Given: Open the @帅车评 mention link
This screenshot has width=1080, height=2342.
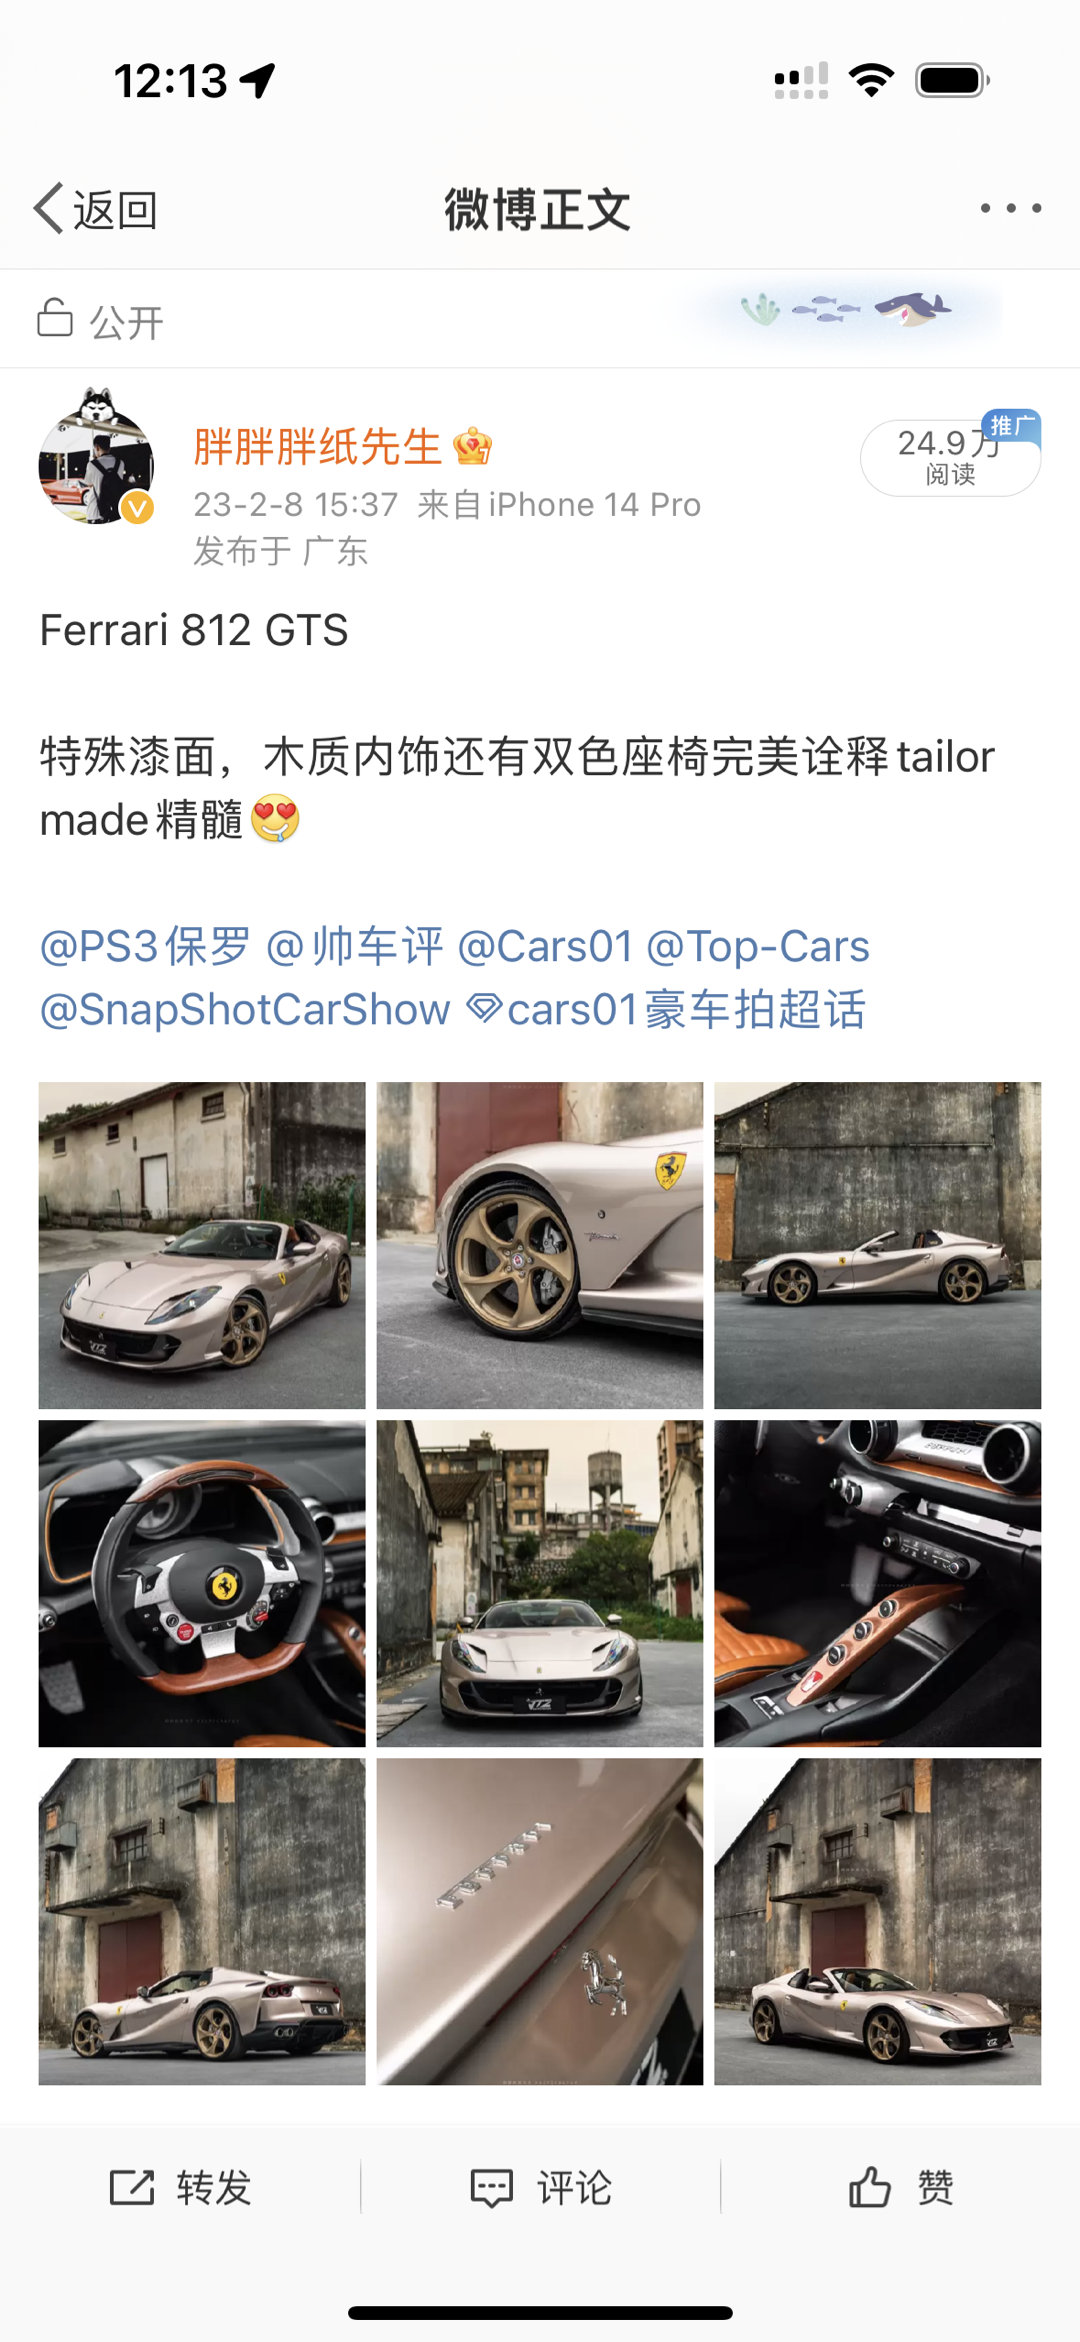Looking at the screenshot, I should point(354,946).
